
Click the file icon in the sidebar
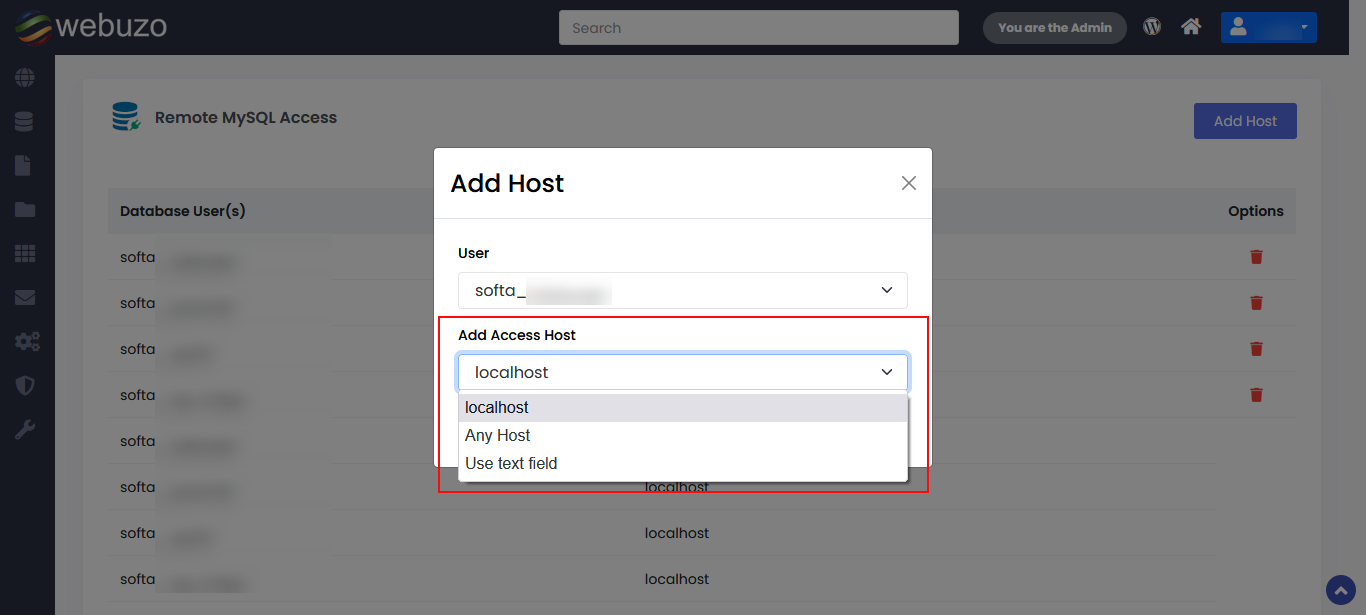tap(23, 166)
